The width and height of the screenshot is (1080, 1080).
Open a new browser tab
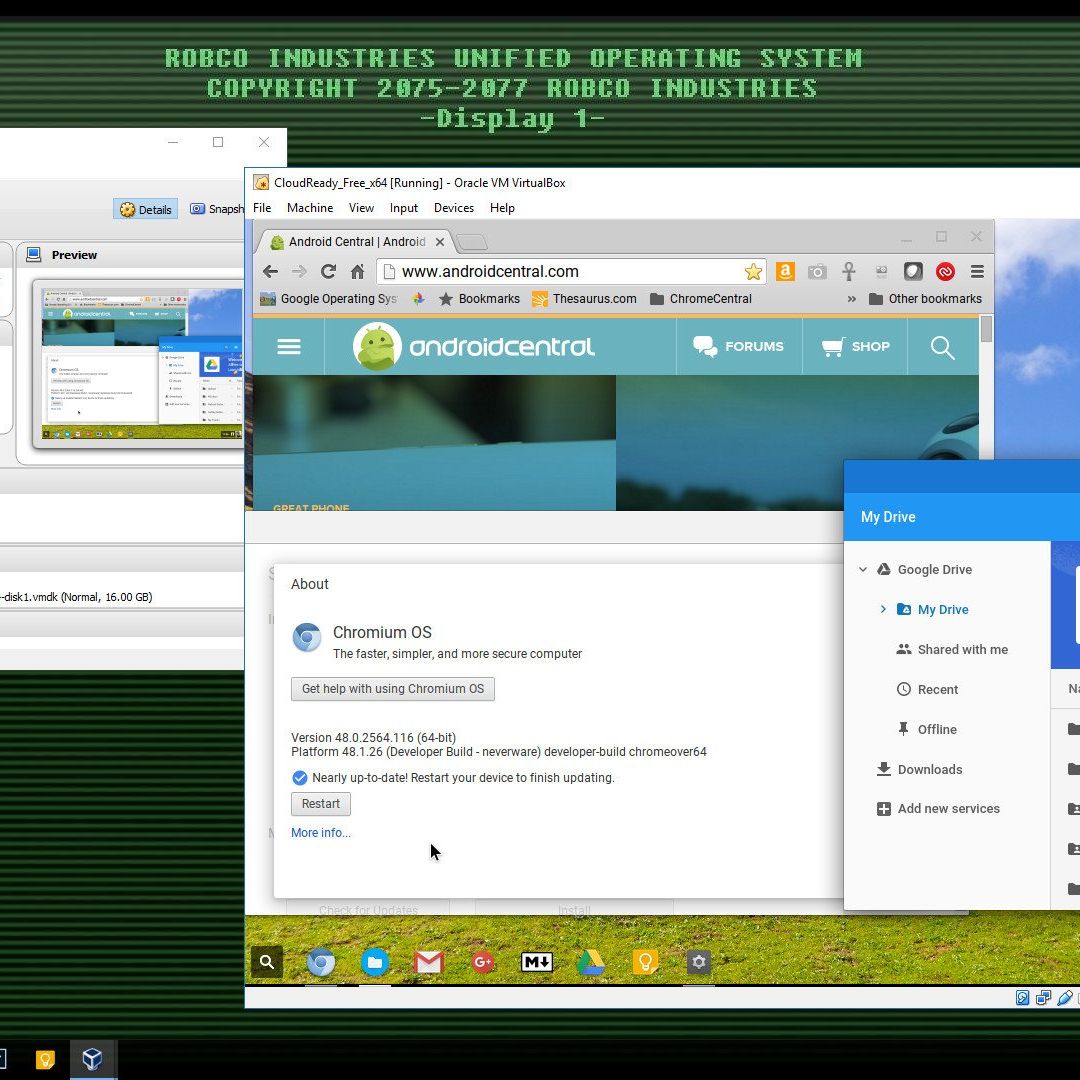point(472,242)
